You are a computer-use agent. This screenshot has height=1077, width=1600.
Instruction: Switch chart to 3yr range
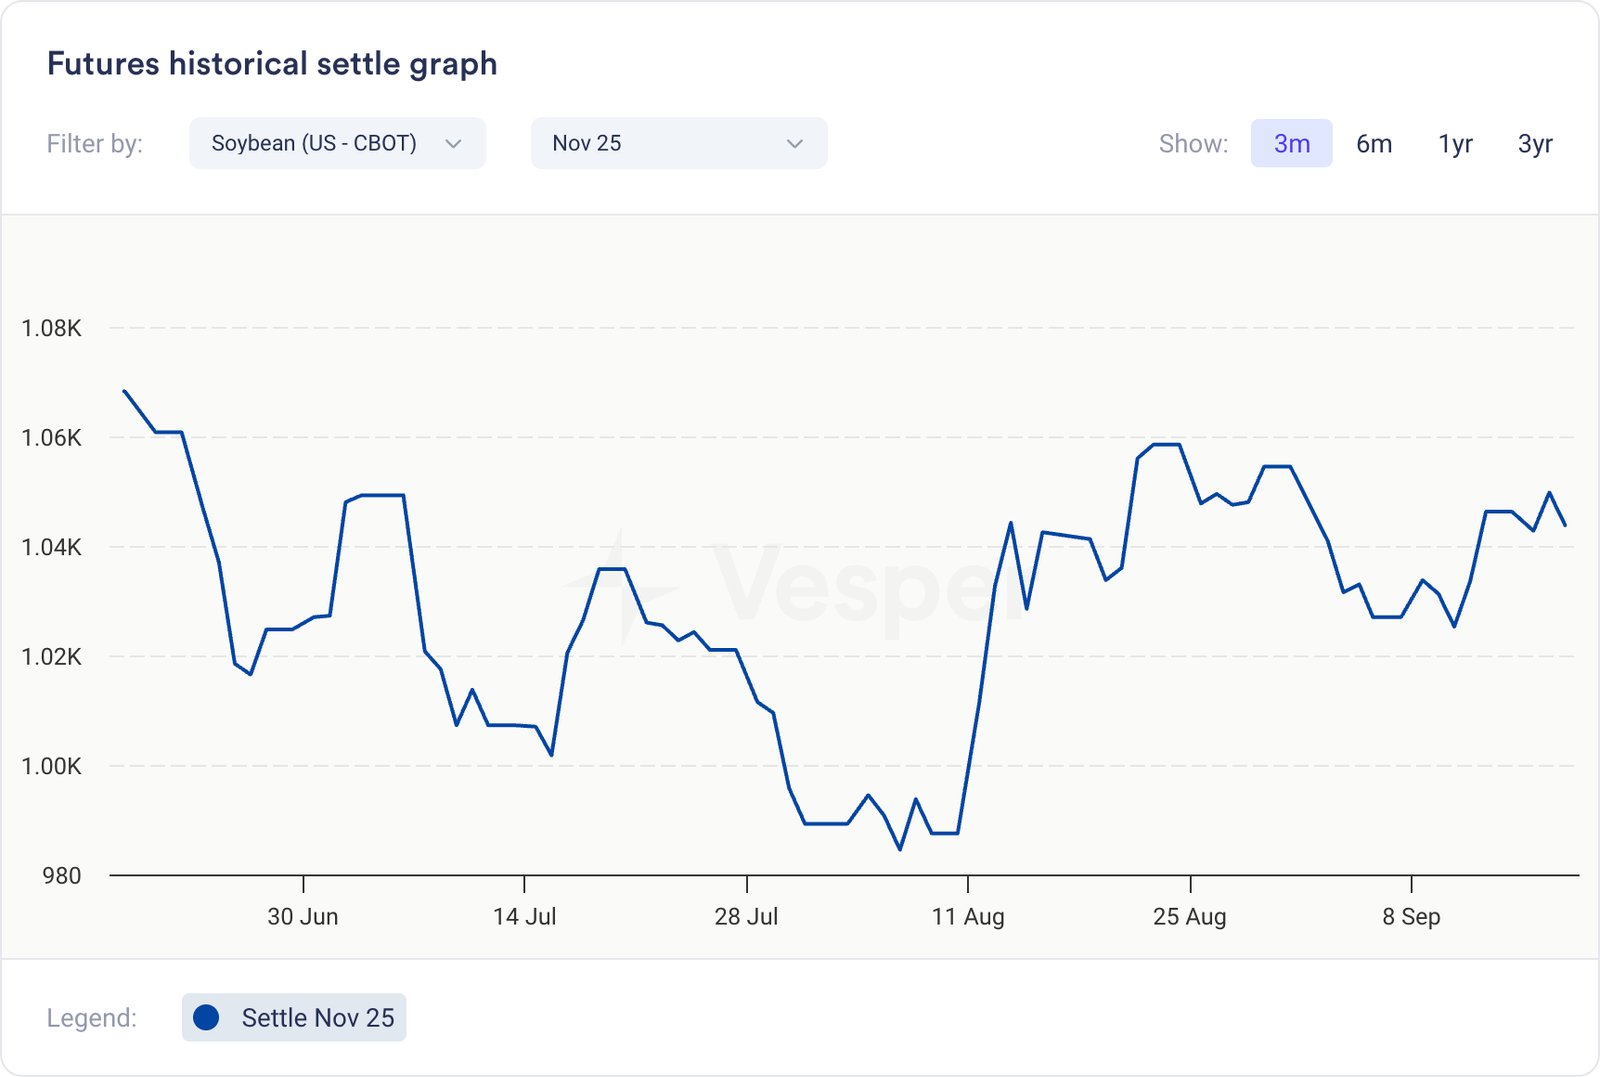click(x=1535, y=144)
